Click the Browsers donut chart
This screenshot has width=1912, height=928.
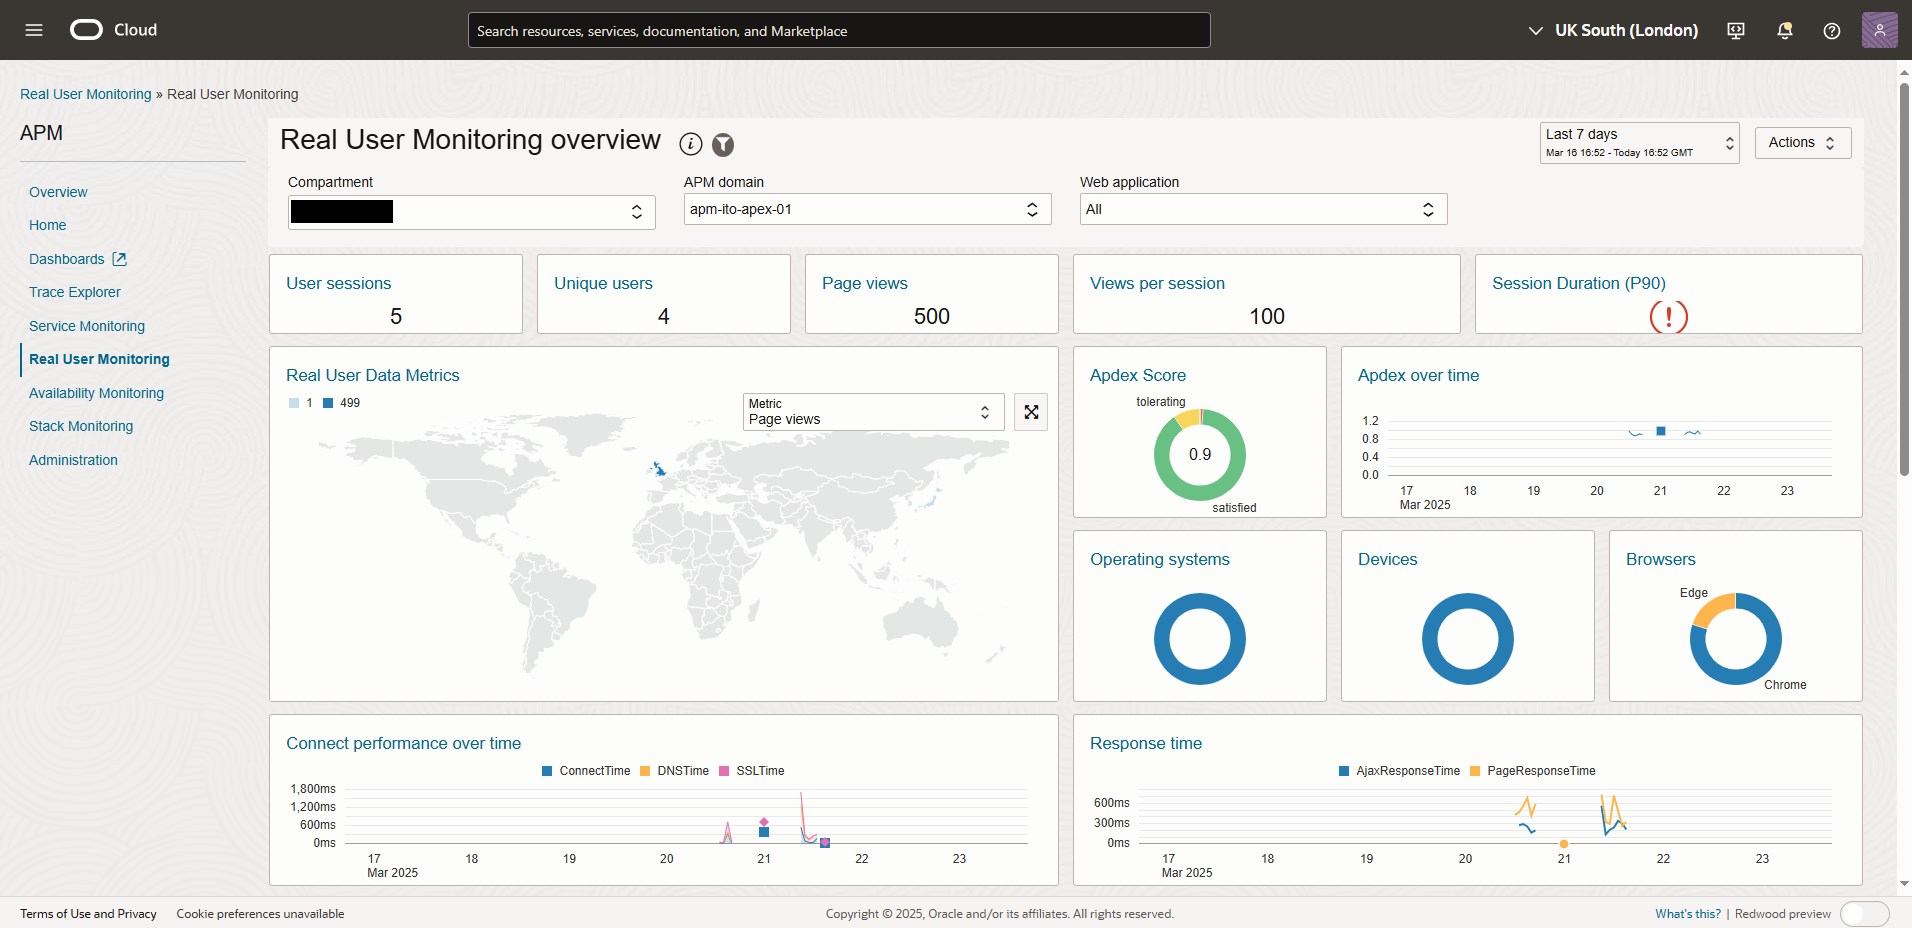[x=1736, y=639]
